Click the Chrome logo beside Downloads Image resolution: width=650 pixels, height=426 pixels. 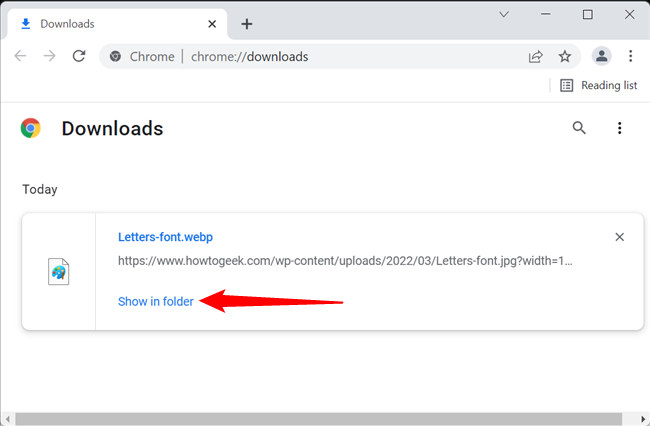coord(31,128)
